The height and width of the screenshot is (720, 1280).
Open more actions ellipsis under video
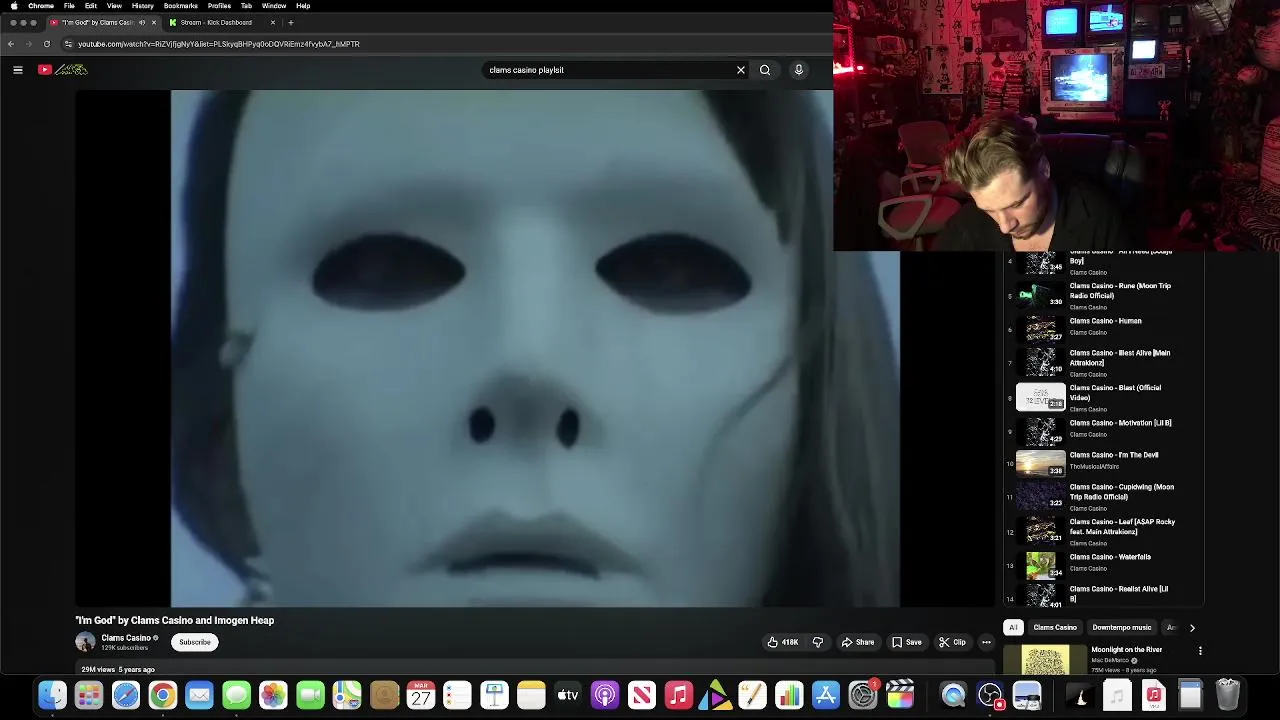986,642
